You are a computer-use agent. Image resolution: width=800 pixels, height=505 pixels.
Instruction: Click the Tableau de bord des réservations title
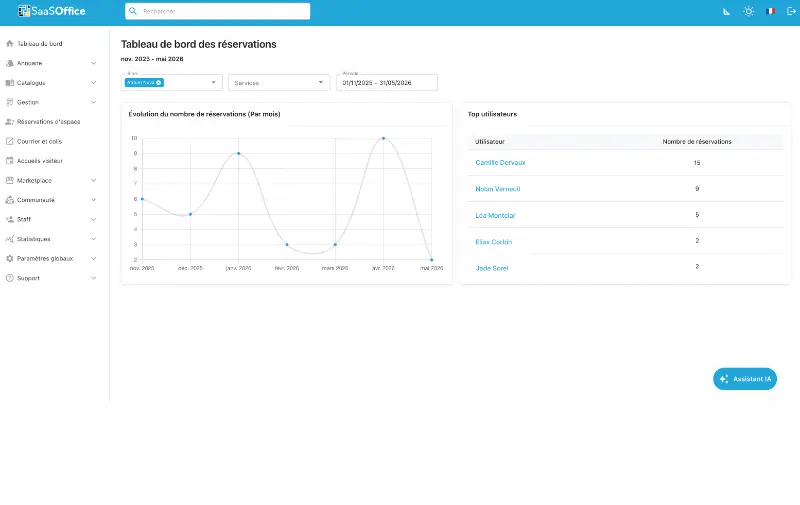pos(198,44)
